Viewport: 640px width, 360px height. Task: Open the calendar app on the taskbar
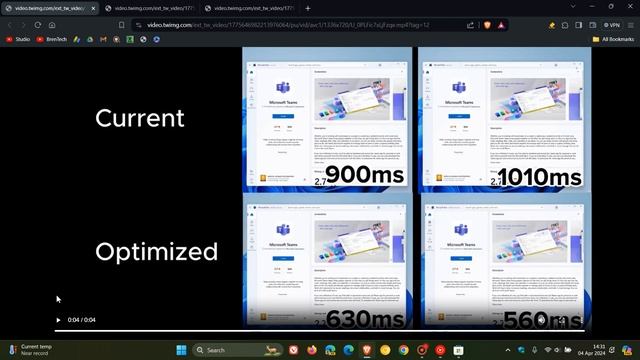(x=458, y=350)
